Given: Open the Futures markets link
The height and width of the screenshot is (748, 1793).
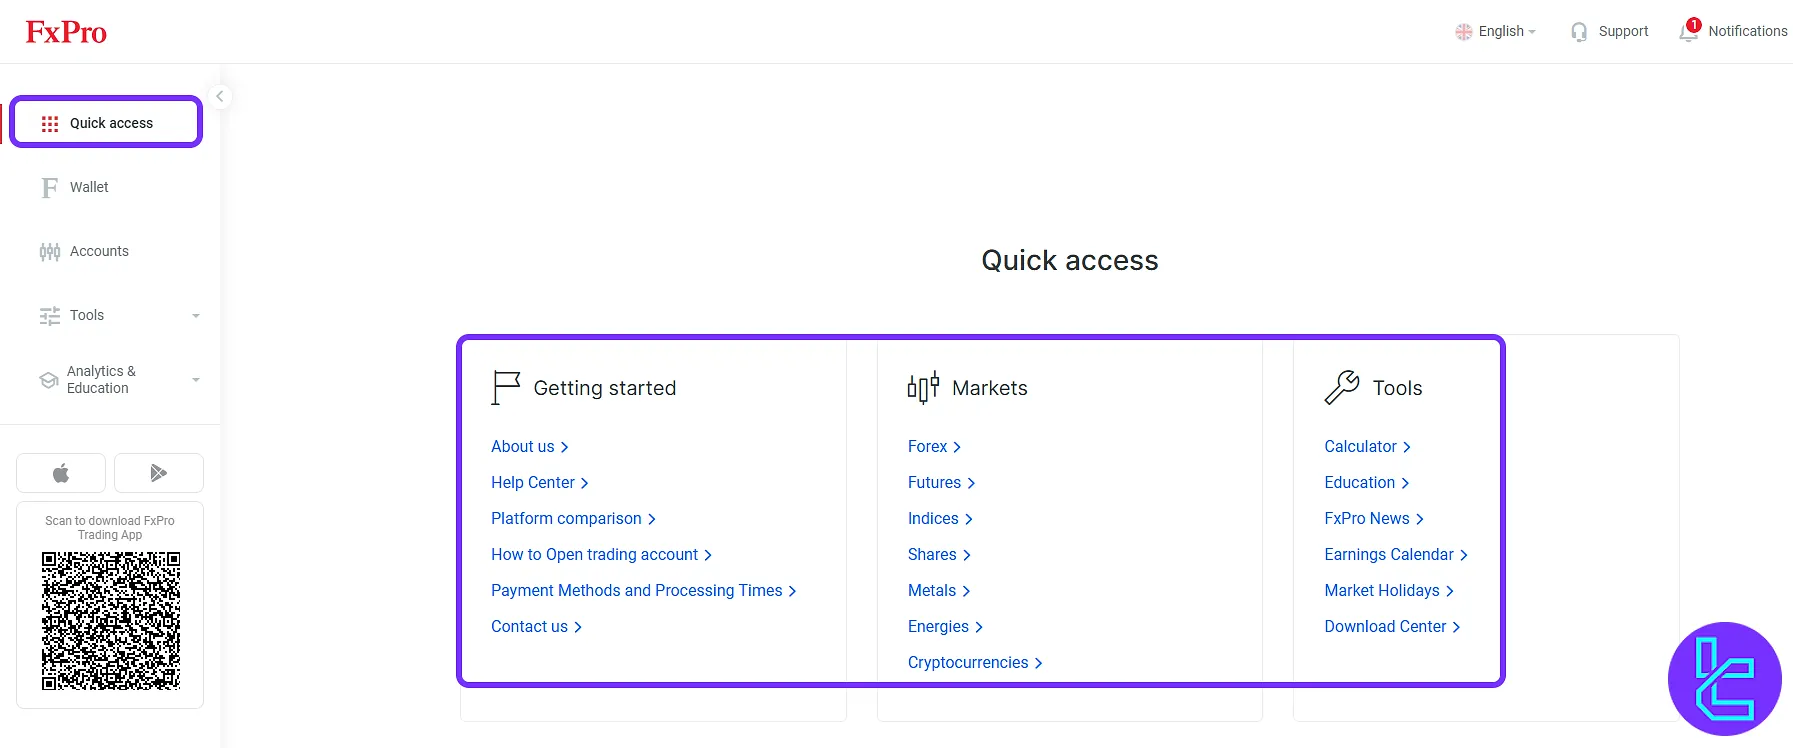Looking at the screenshot, I should click(x=941, y=483).
